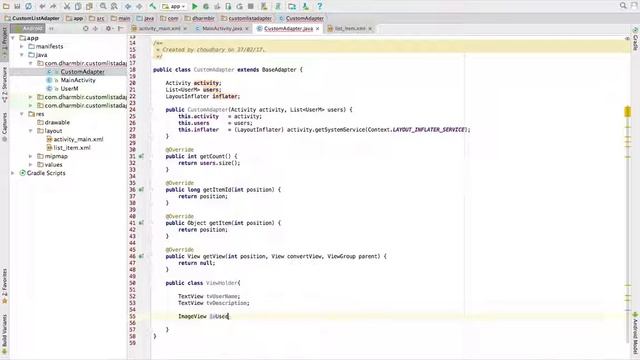640x360 pixels.
Task: Click the Cut scissors icon
Action: [67, 6]
